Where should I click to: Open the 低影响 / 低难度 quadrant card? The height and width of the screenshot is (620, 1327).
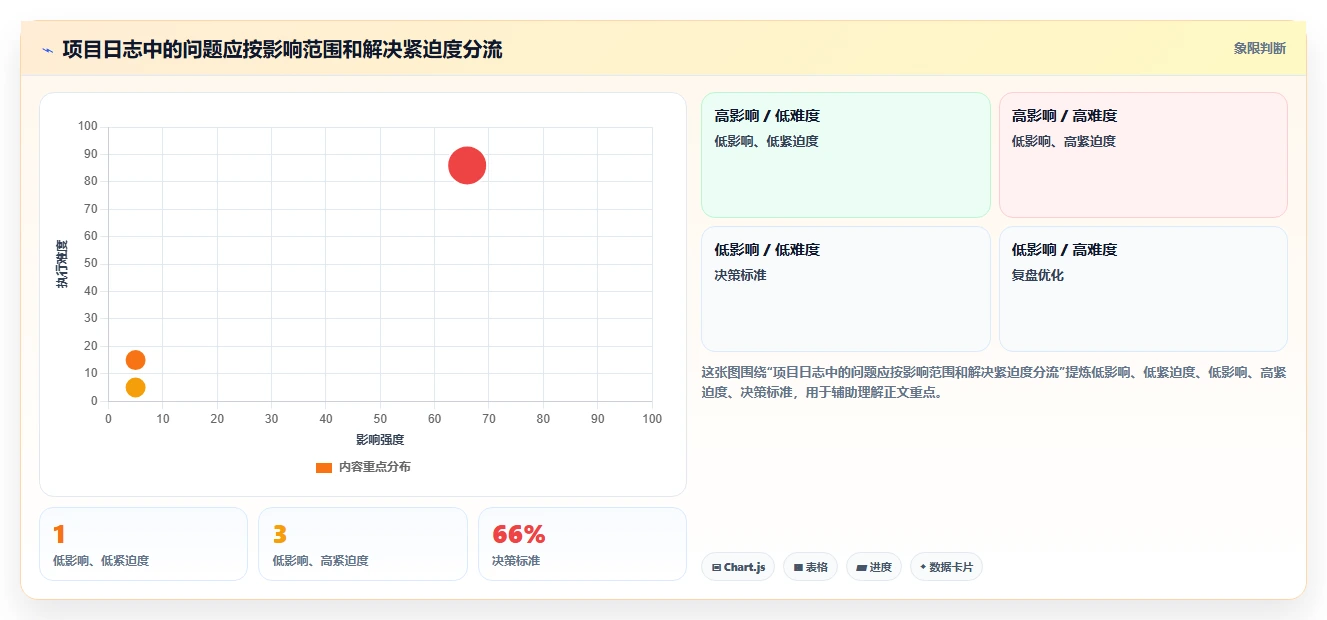(845, 289)
